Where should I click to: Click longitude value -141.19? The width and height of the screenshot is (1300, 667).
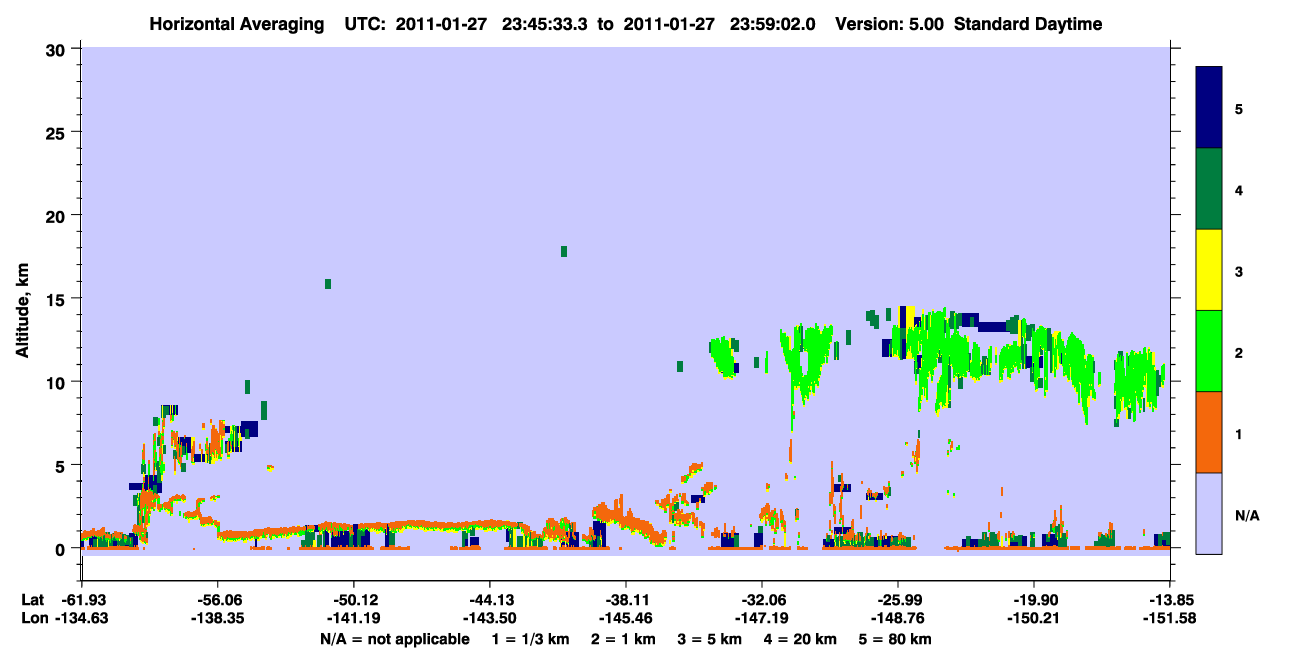tap(354, 619)
